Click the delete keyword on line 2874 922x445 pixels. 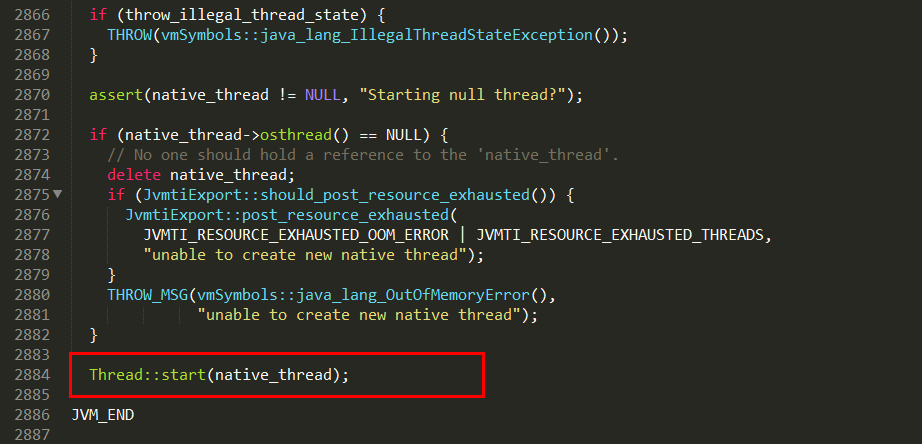133,175
